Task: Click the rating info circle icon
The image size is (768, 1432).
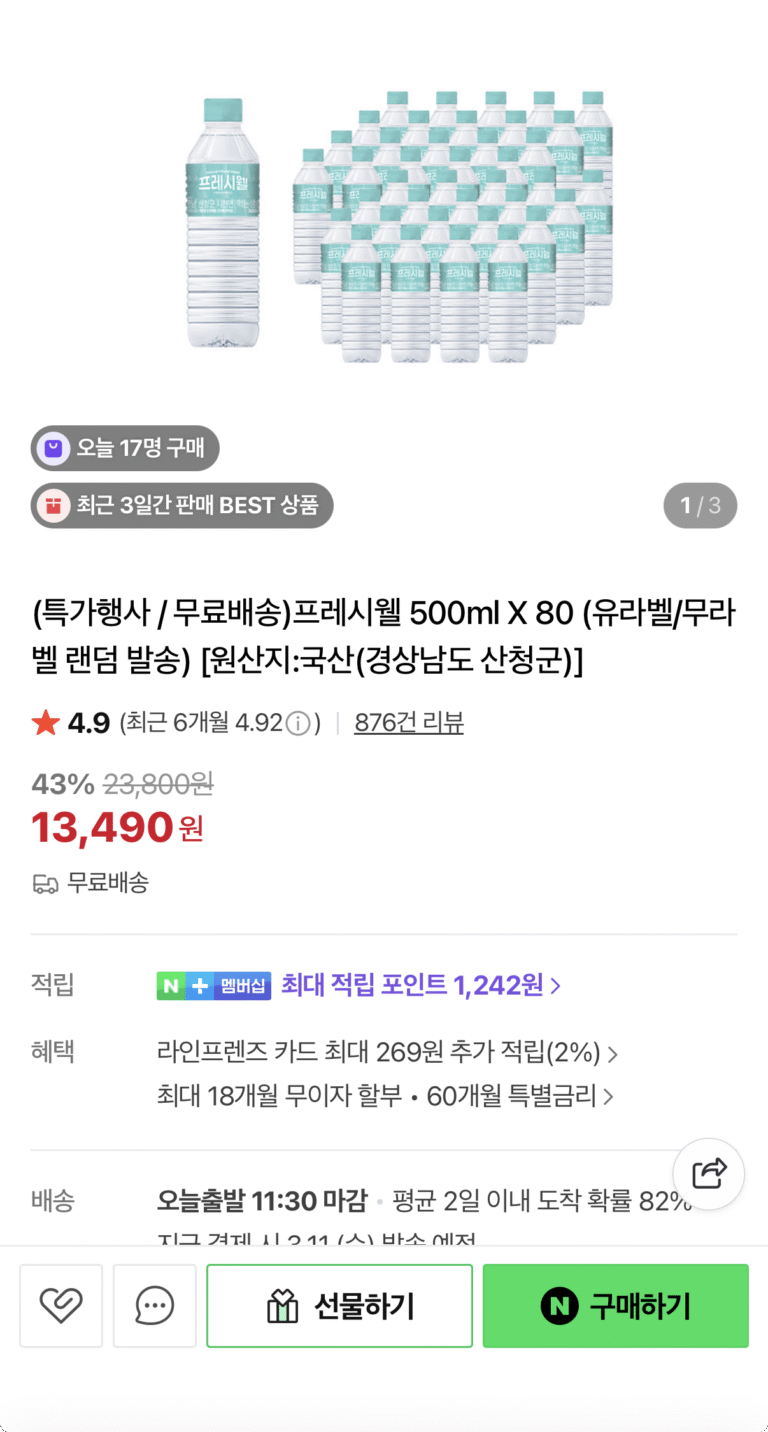Action: [x=298, y=724]
